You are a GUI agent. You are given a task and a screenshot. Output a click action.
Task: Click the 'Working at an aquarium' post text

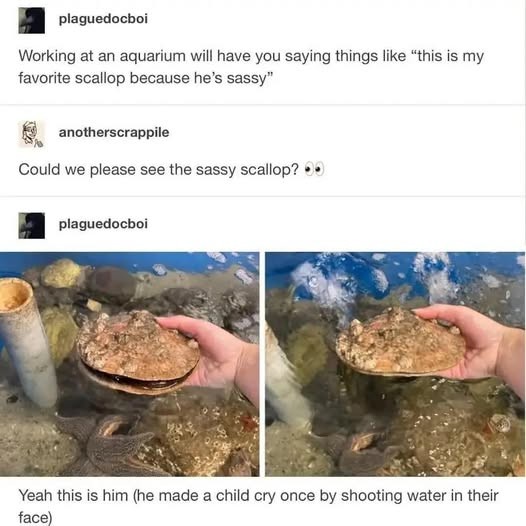[x=251, y=67]
